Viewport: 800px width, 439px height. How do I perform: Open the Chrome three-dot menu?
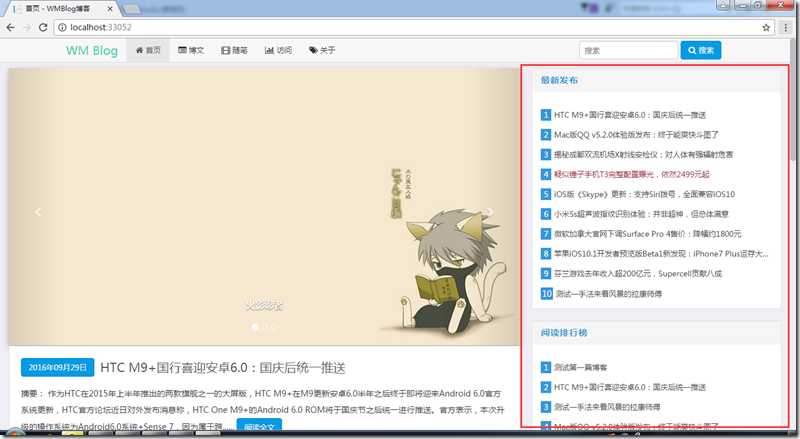(x=786, y=28)
